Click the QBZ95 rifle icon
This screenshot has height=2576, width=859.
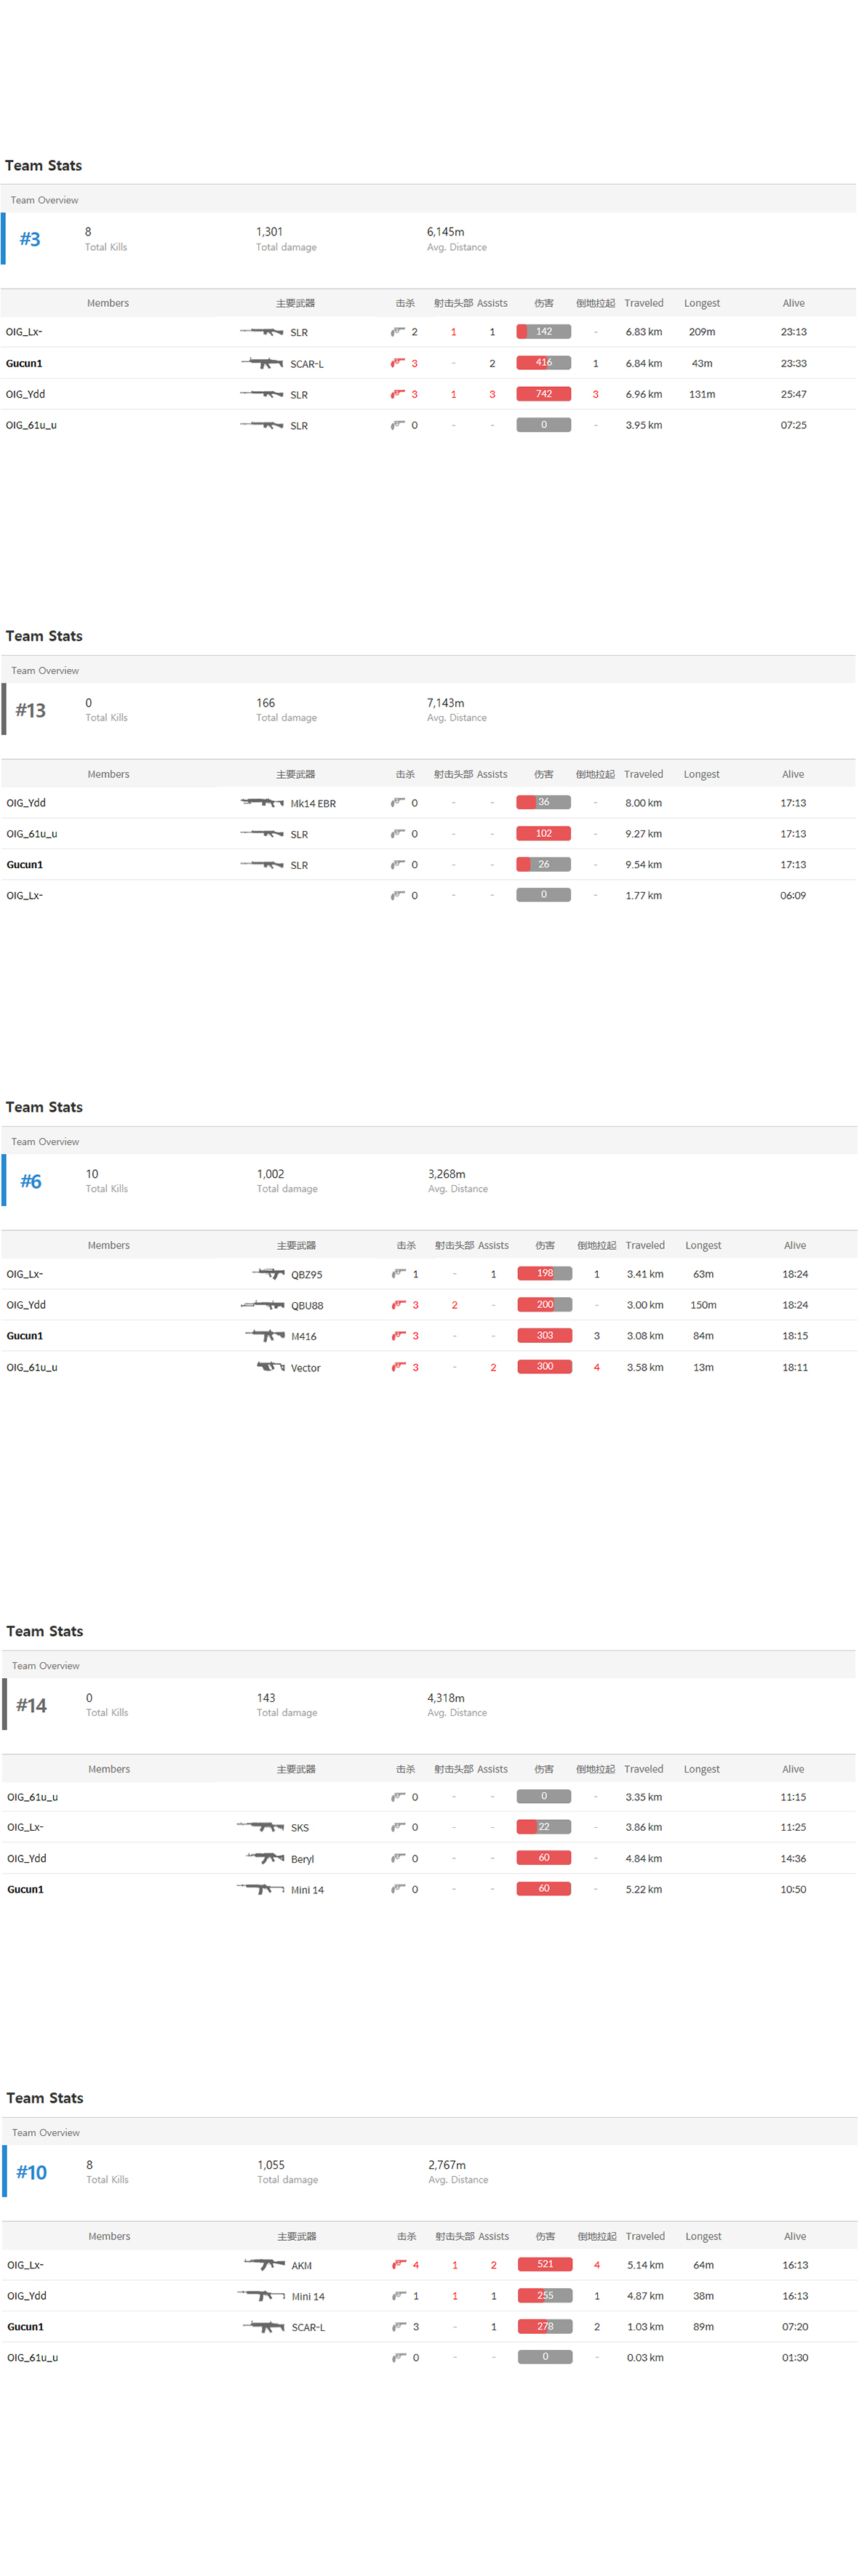(x=268, y=1273)
